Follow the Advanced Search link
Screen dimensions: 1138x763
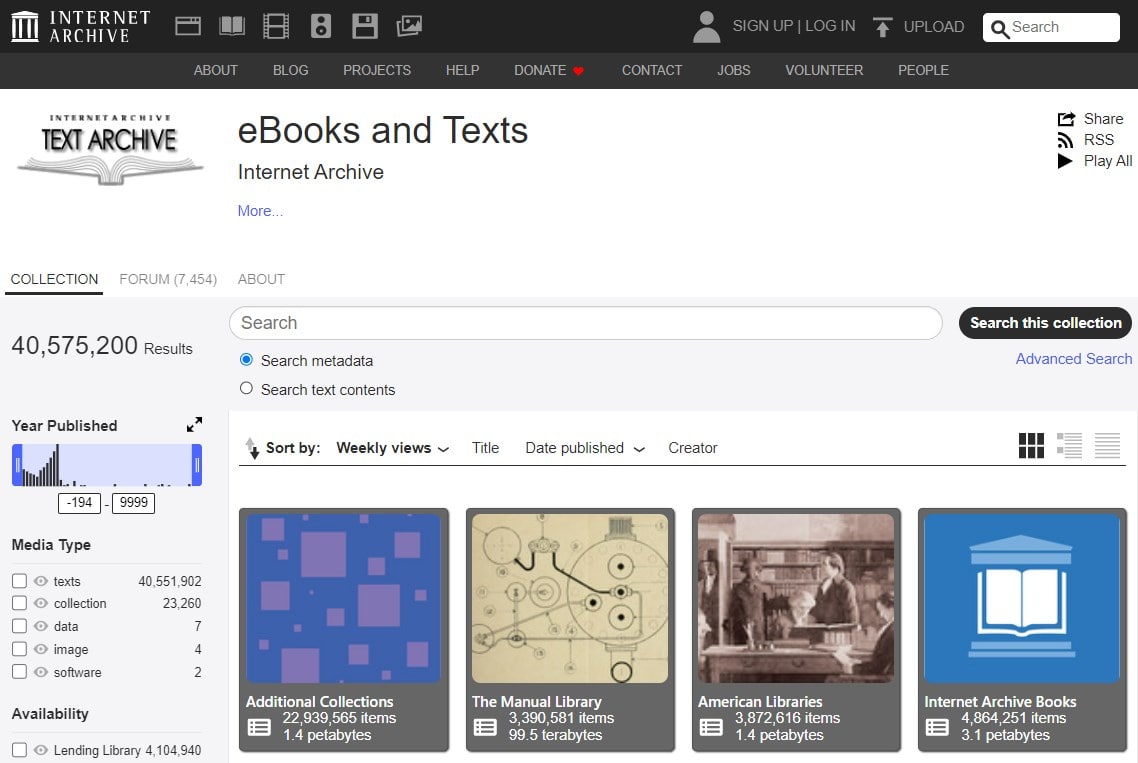click(1073, 359)
